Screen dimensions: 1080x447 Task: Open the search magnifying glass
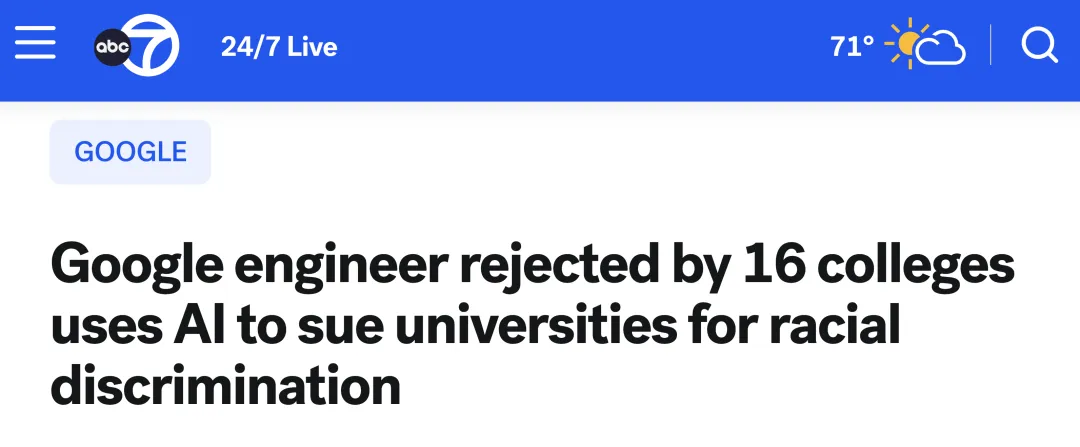click(x=1039, y=46)
